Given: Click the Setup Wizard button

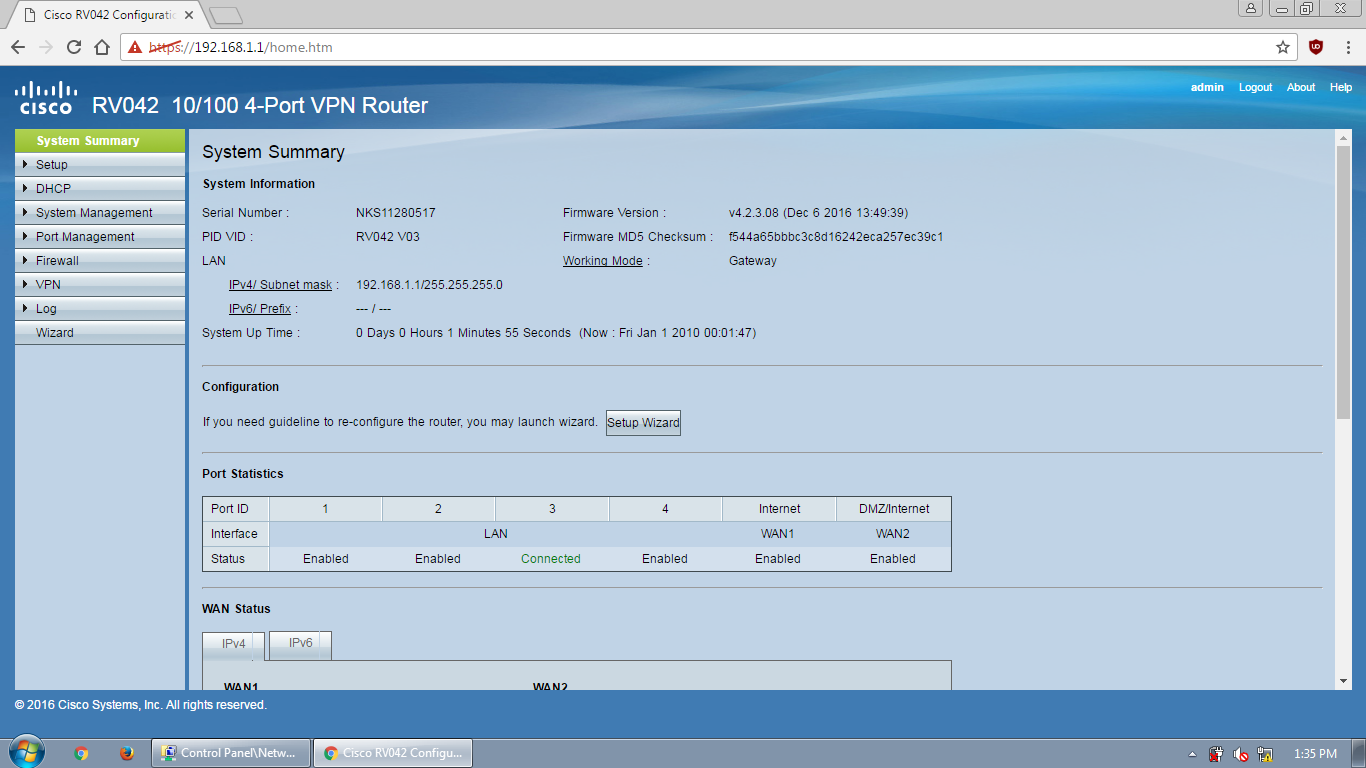Looking at the screenshot, I should click(643, 423).
